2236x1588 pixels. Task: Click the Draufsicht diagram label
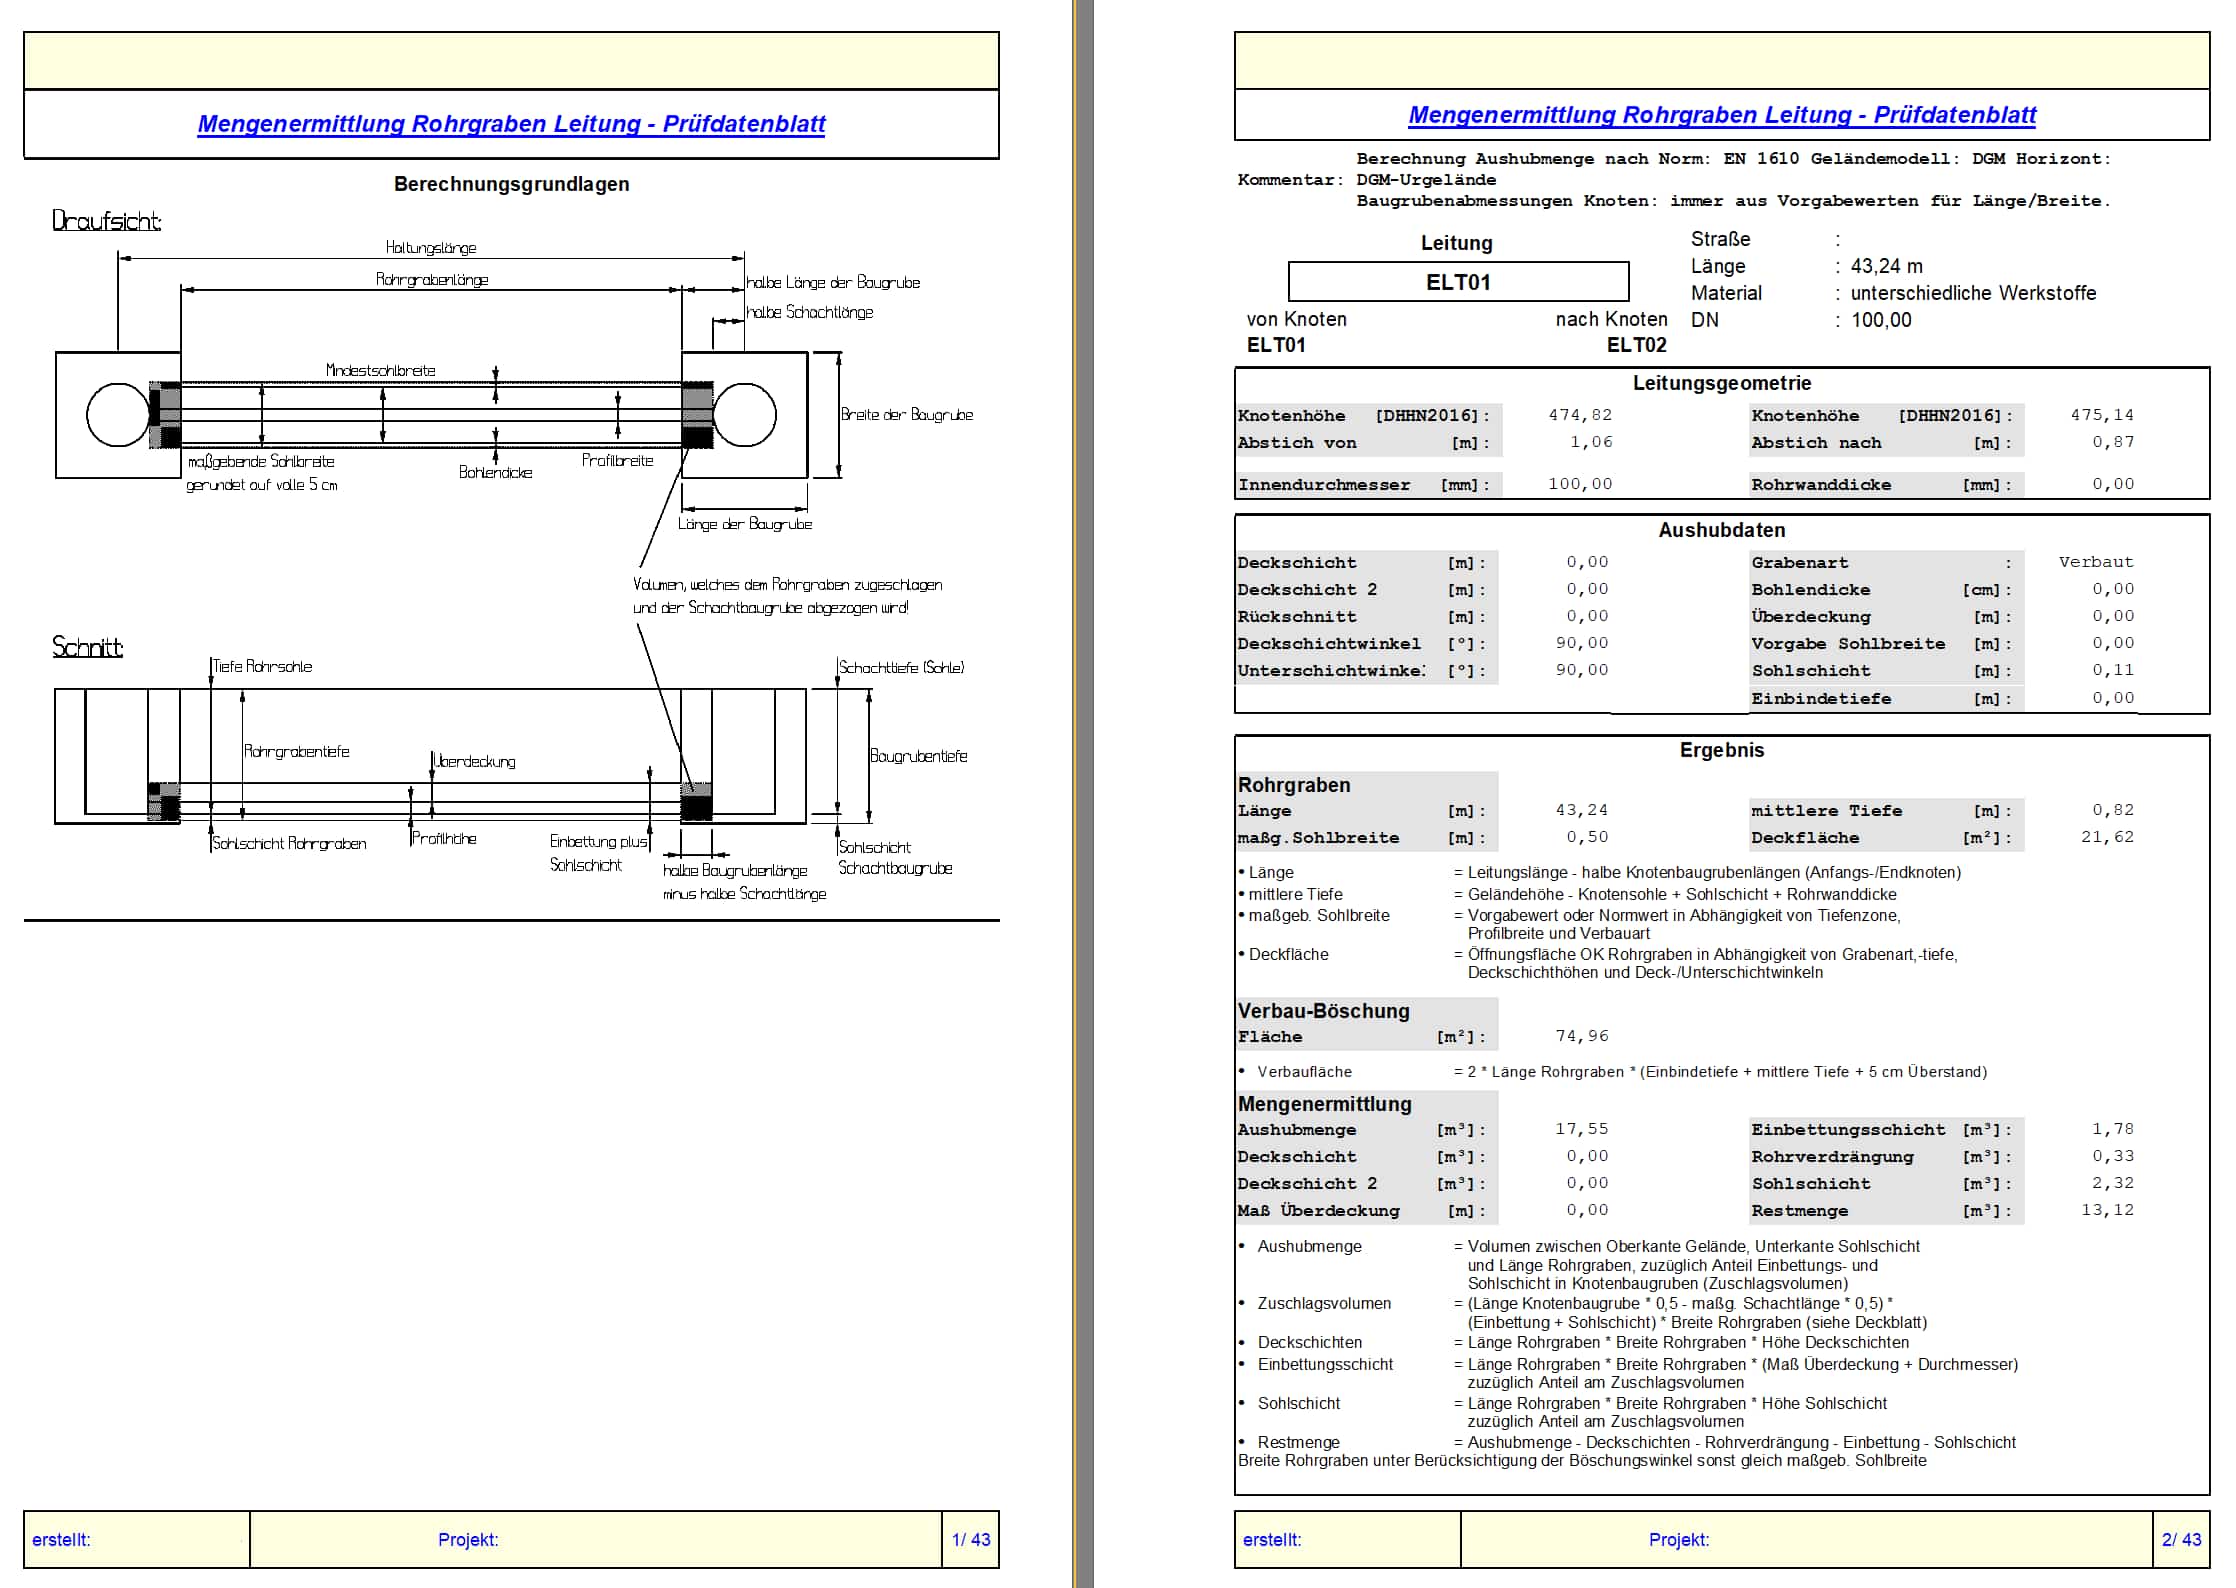click(106, 221)
